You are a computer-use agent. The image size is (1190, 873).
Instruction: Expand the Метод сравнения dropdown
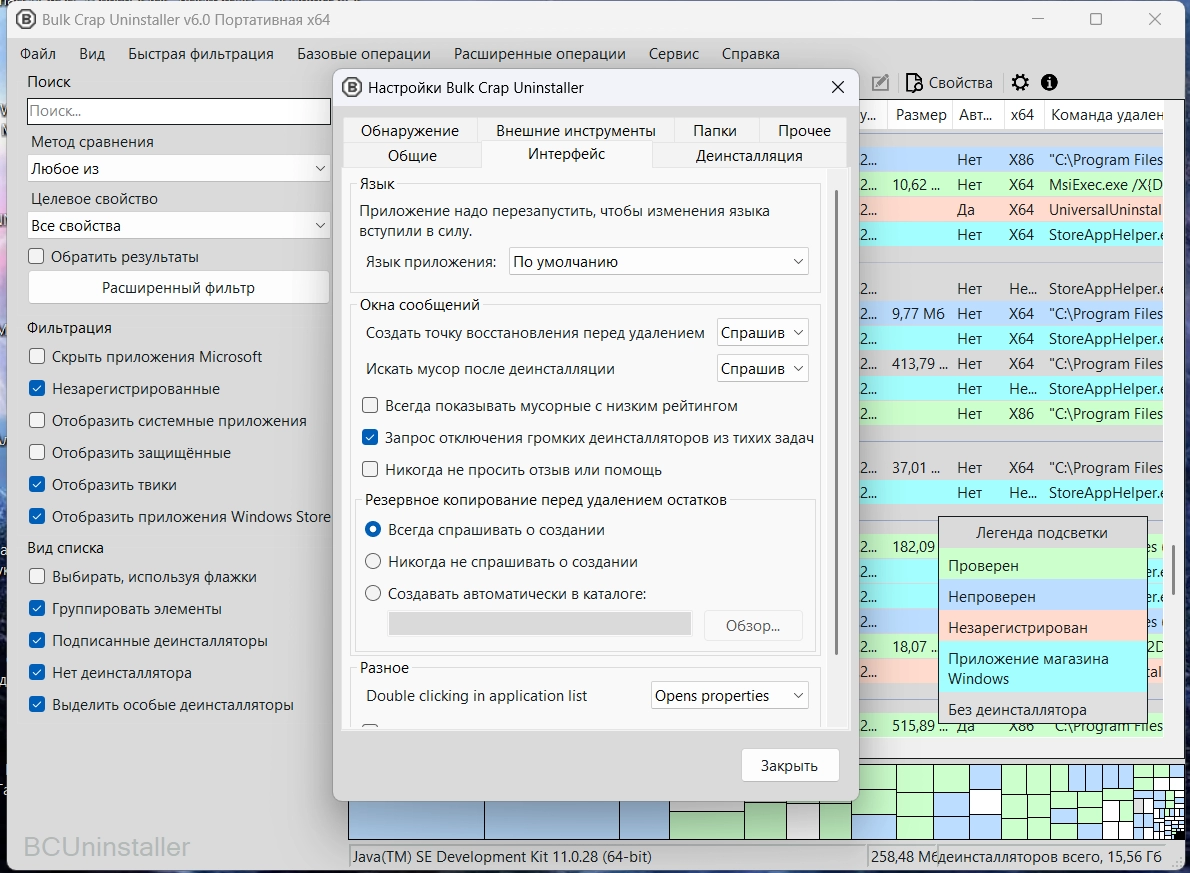click(x=179, y=169)
